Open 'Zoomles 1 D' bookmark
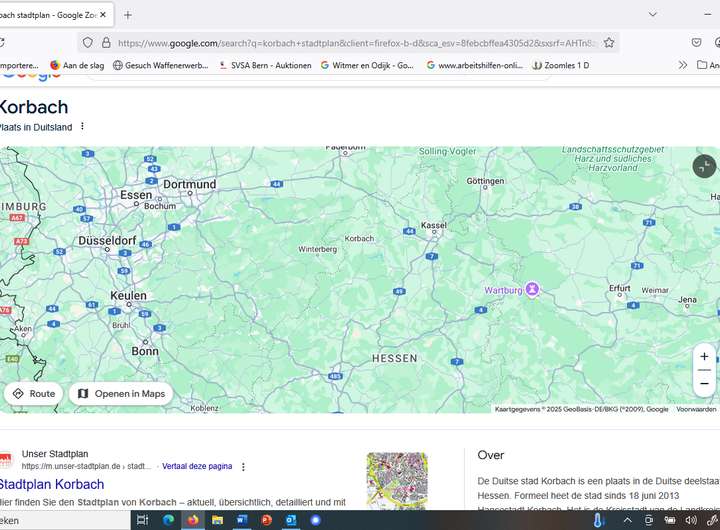The height and width of the screenshot is (530, 720). [561, 65]
